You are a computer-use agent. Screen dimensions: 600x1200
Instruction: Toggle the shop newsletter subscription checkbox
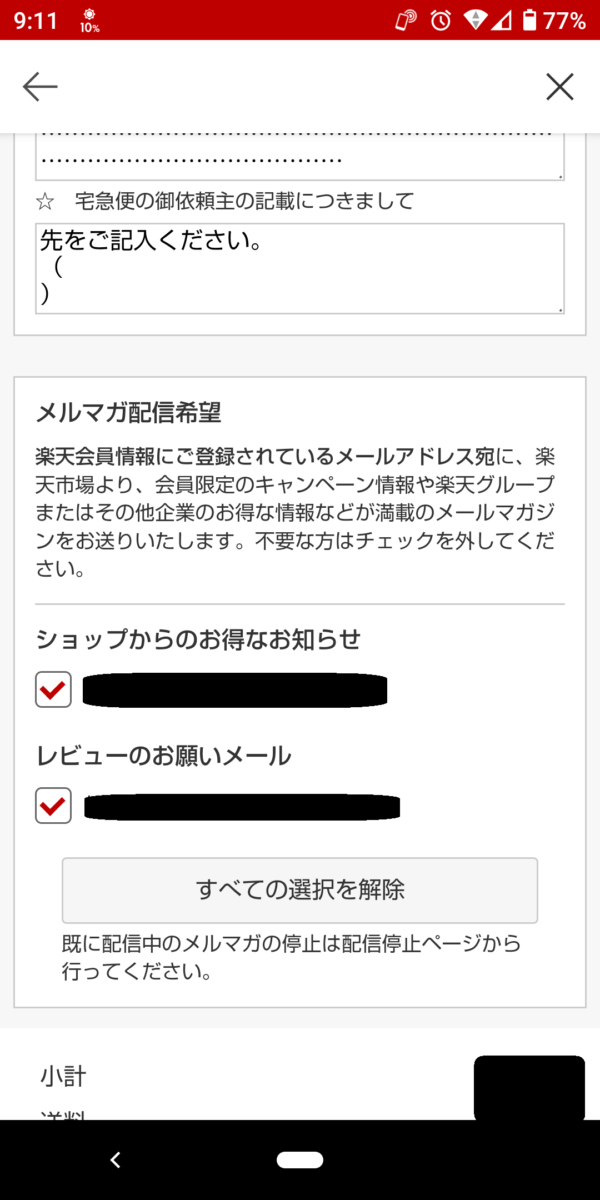(53, 690)
